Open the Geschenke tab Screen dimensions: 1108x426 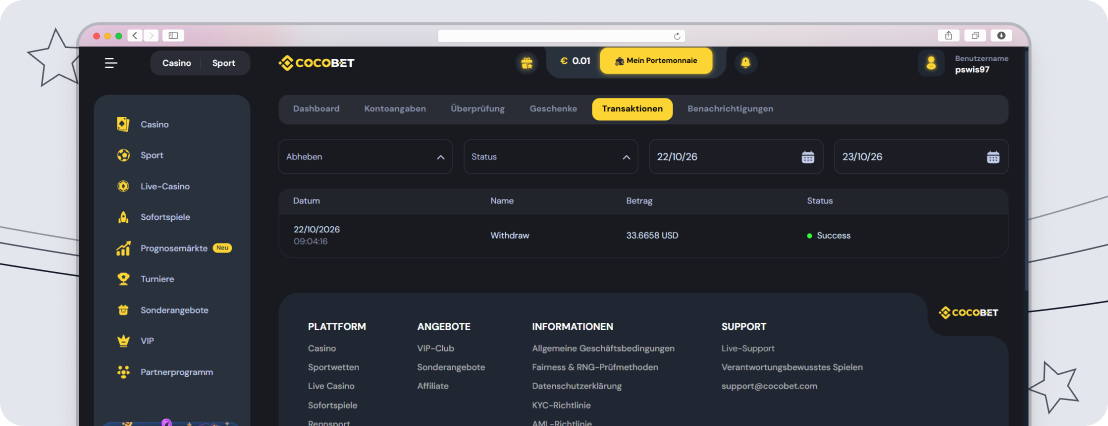click(x=553, y=109)
